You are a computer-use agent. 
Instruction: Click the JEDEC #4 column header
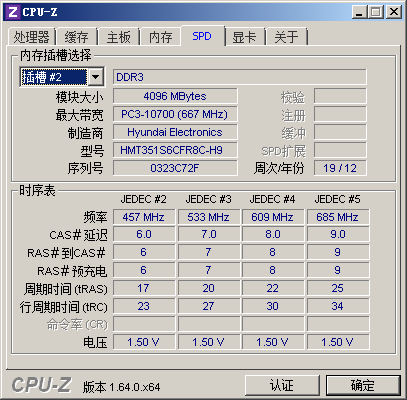(272, 199)
